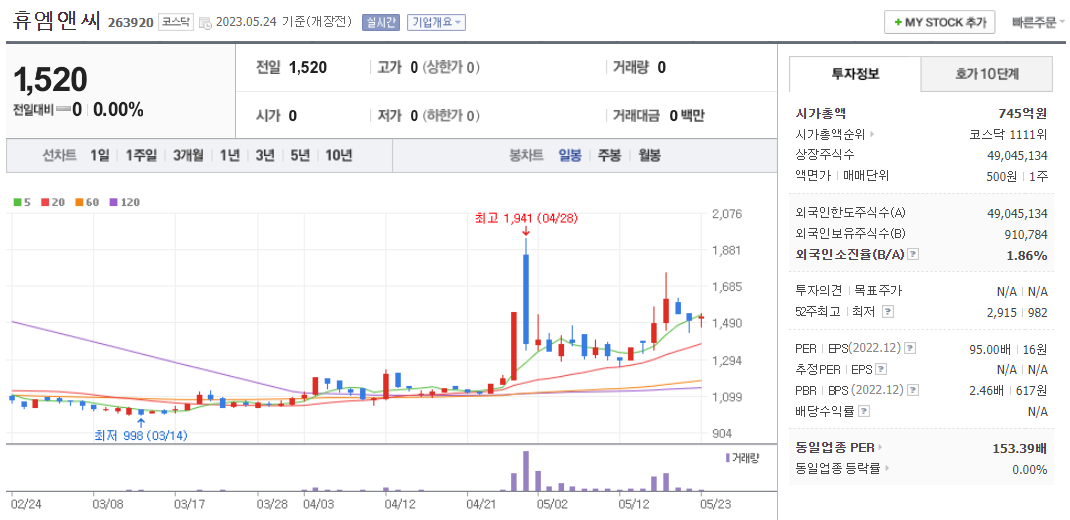Click the 실시간 button
This screenshot has height=520, width=1070.
[379, 22]
